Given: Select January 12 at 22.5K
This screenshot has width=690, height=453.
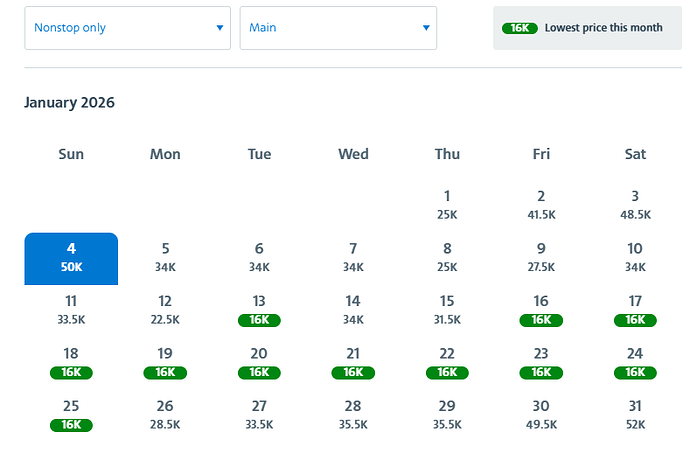Looking at the screenshot, I should (165, 310).
